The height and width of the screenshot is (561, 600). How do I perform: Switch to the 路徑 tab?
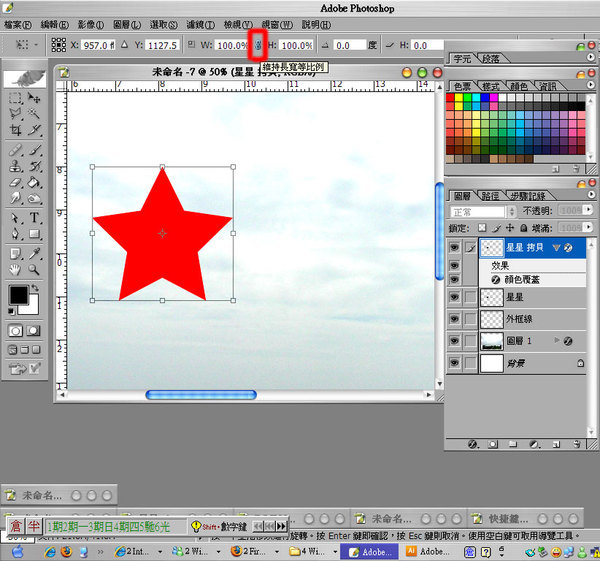pos(490,196)
